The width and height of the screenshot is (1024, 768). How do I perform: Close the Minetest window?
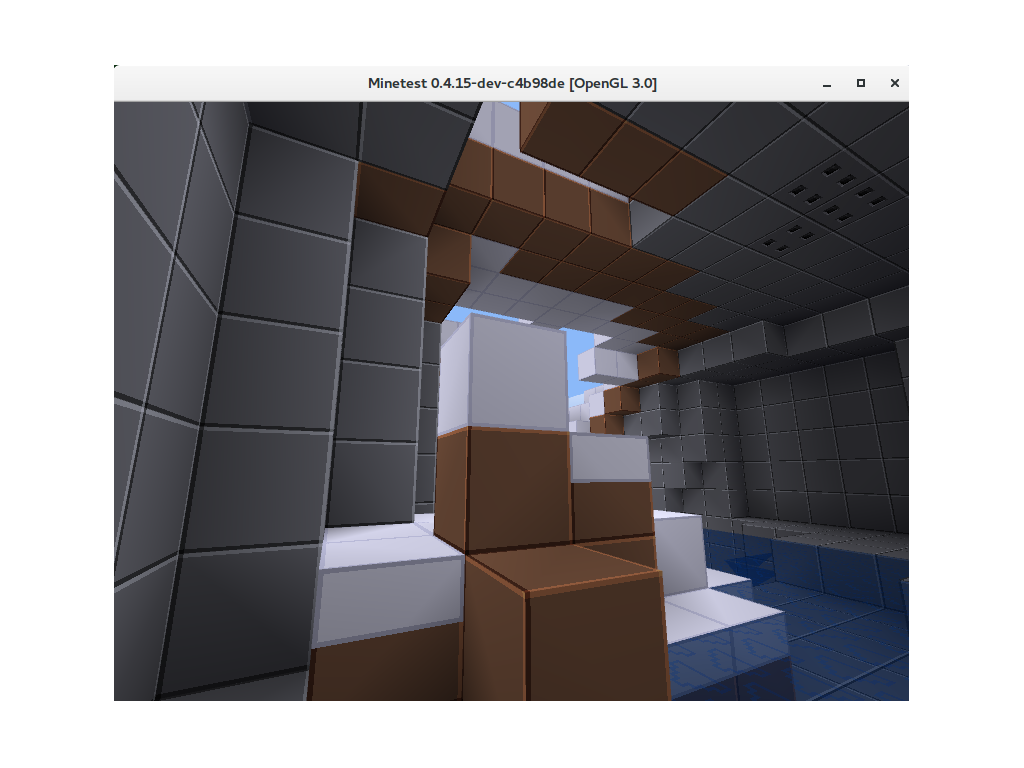click(x=894, y=83)
